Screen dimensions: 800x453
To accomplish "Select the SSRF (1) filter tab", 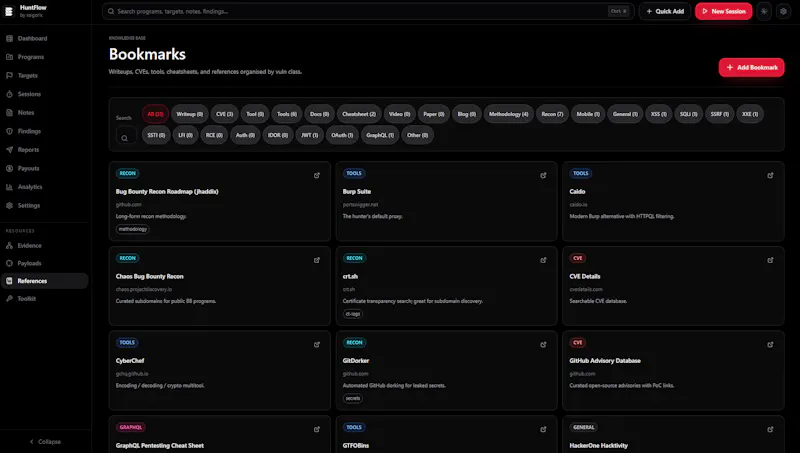I will 719,114.
